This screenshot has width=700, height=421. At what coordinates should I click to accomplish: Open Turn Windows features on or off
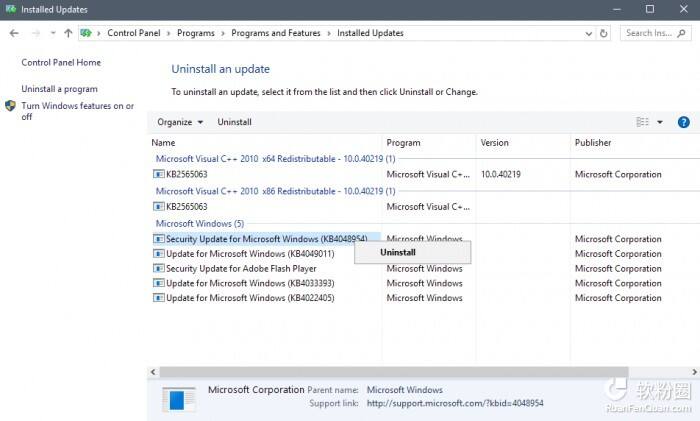coord(77,111)
